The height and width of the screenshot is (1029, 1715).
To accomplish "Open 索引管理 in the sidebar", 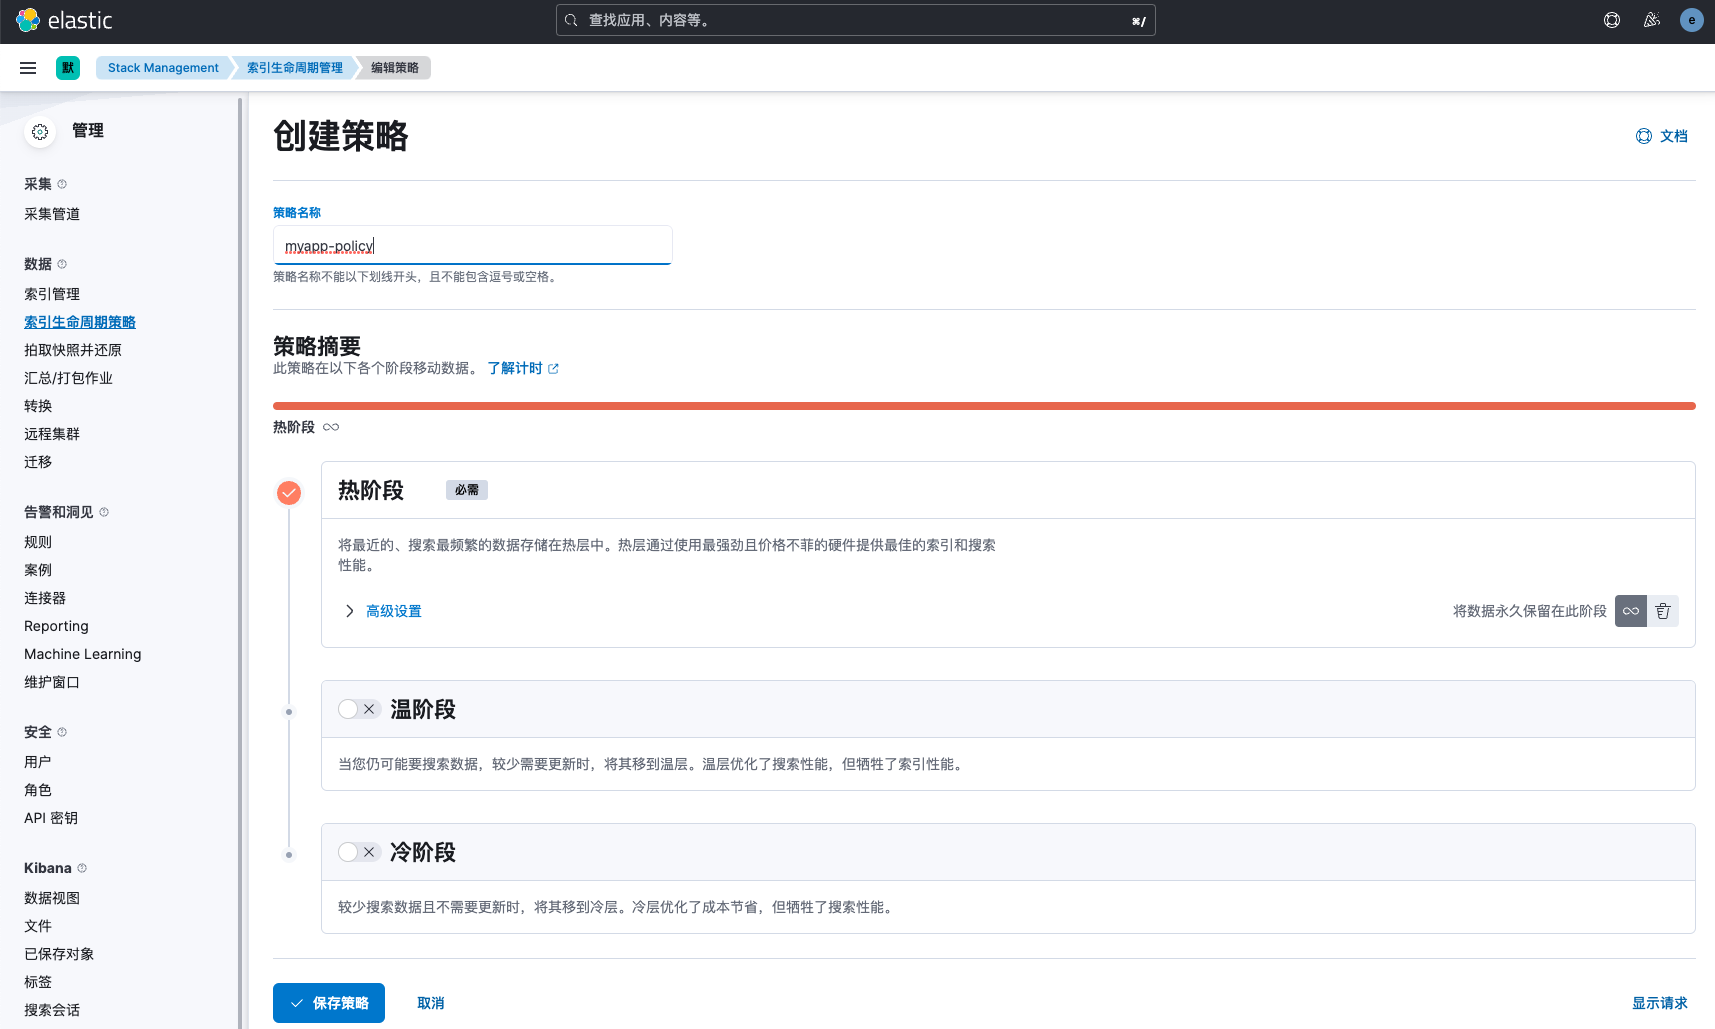I will click(52, 294).
